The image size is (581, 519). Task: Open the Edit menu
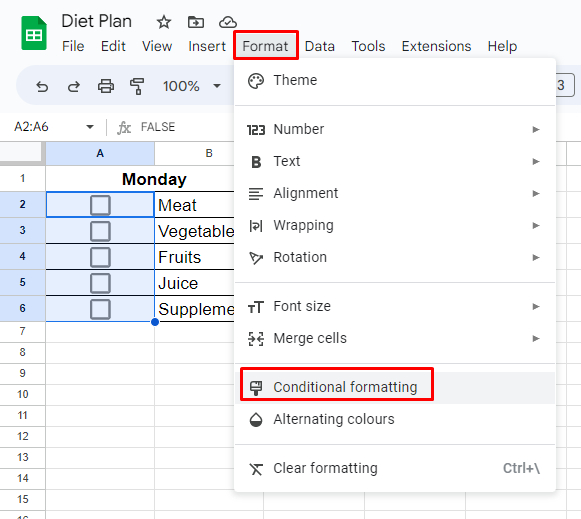[x=113, y=46]
